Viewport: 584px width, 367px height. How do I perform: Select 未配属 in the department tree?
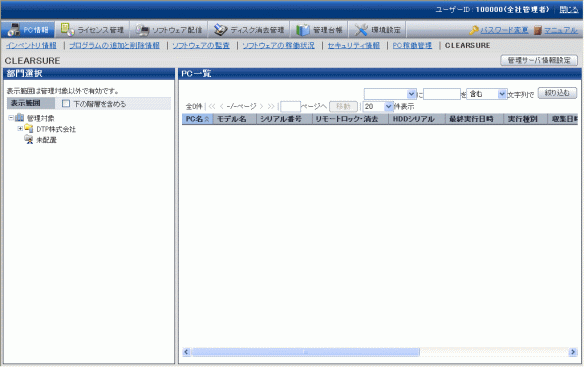pyautogui.click(x=46, y=140)
